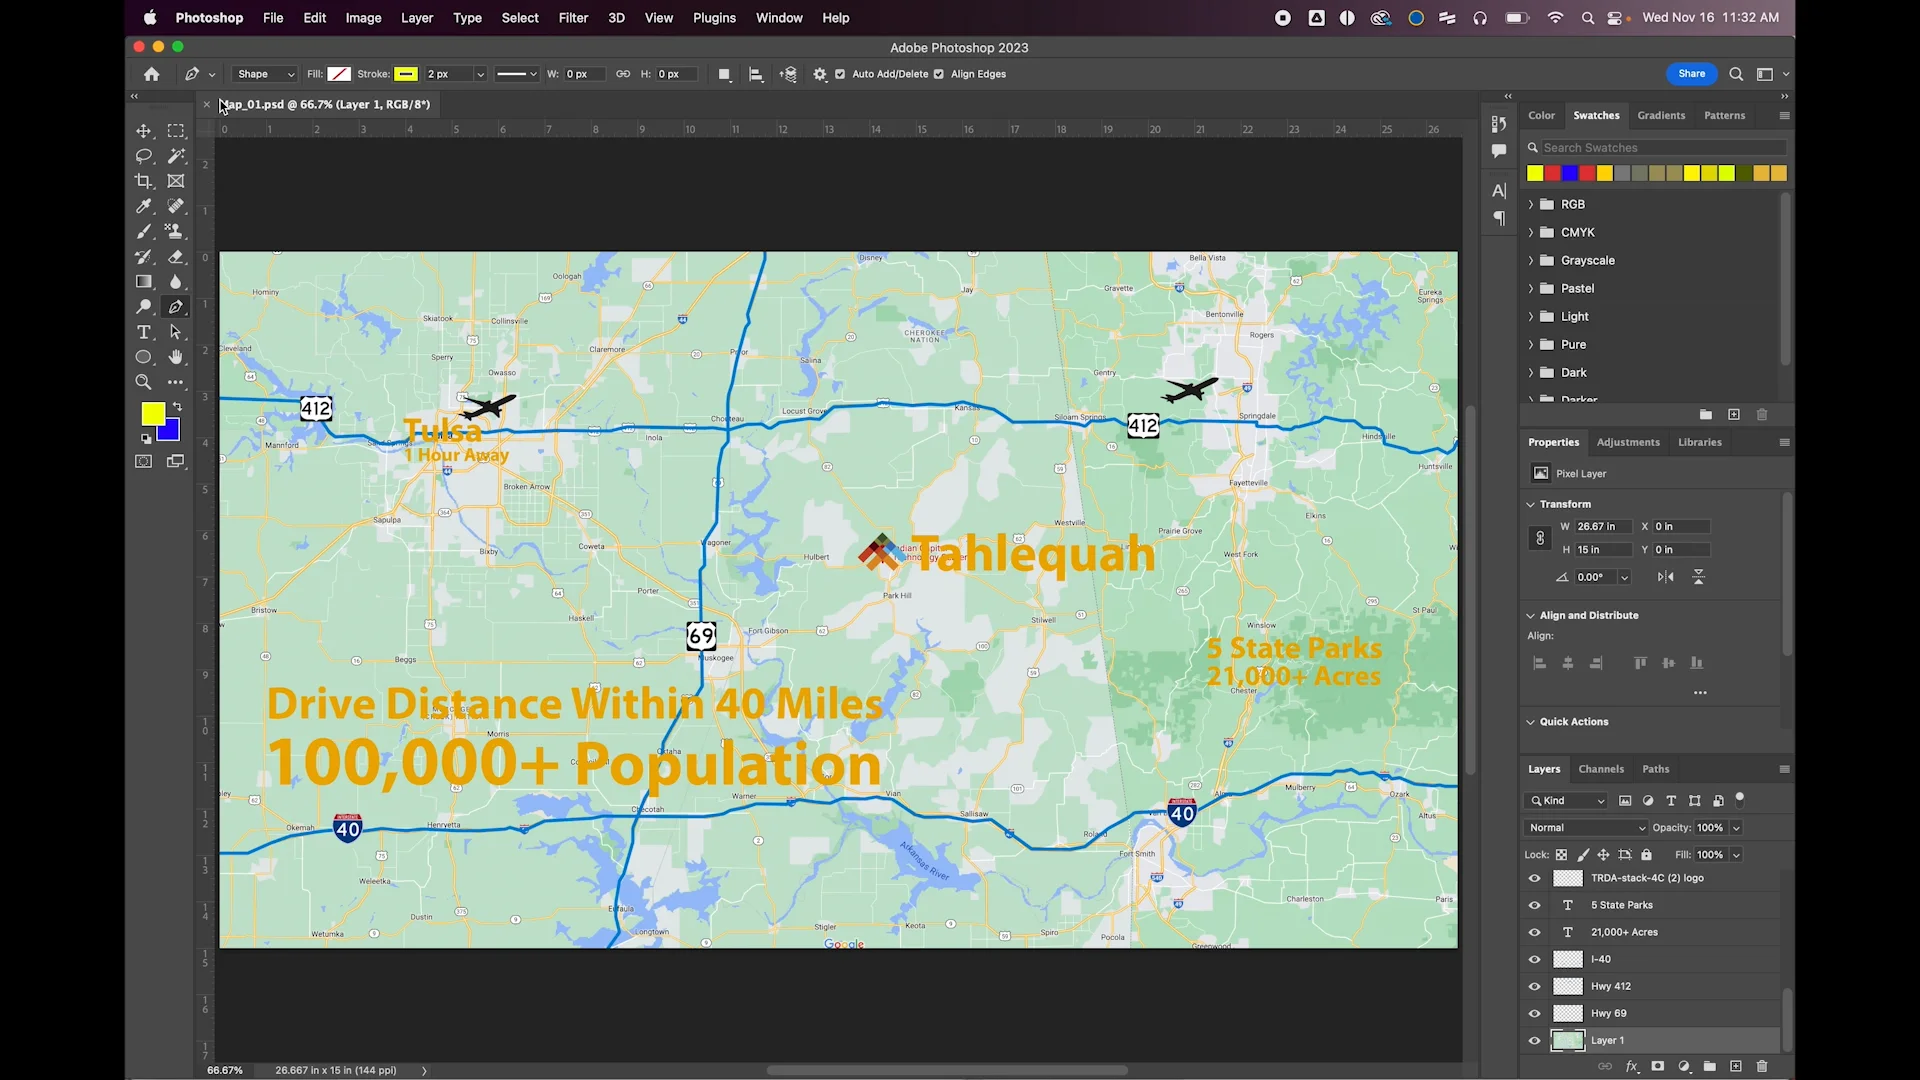Open the Filter menu

[573, 18]
